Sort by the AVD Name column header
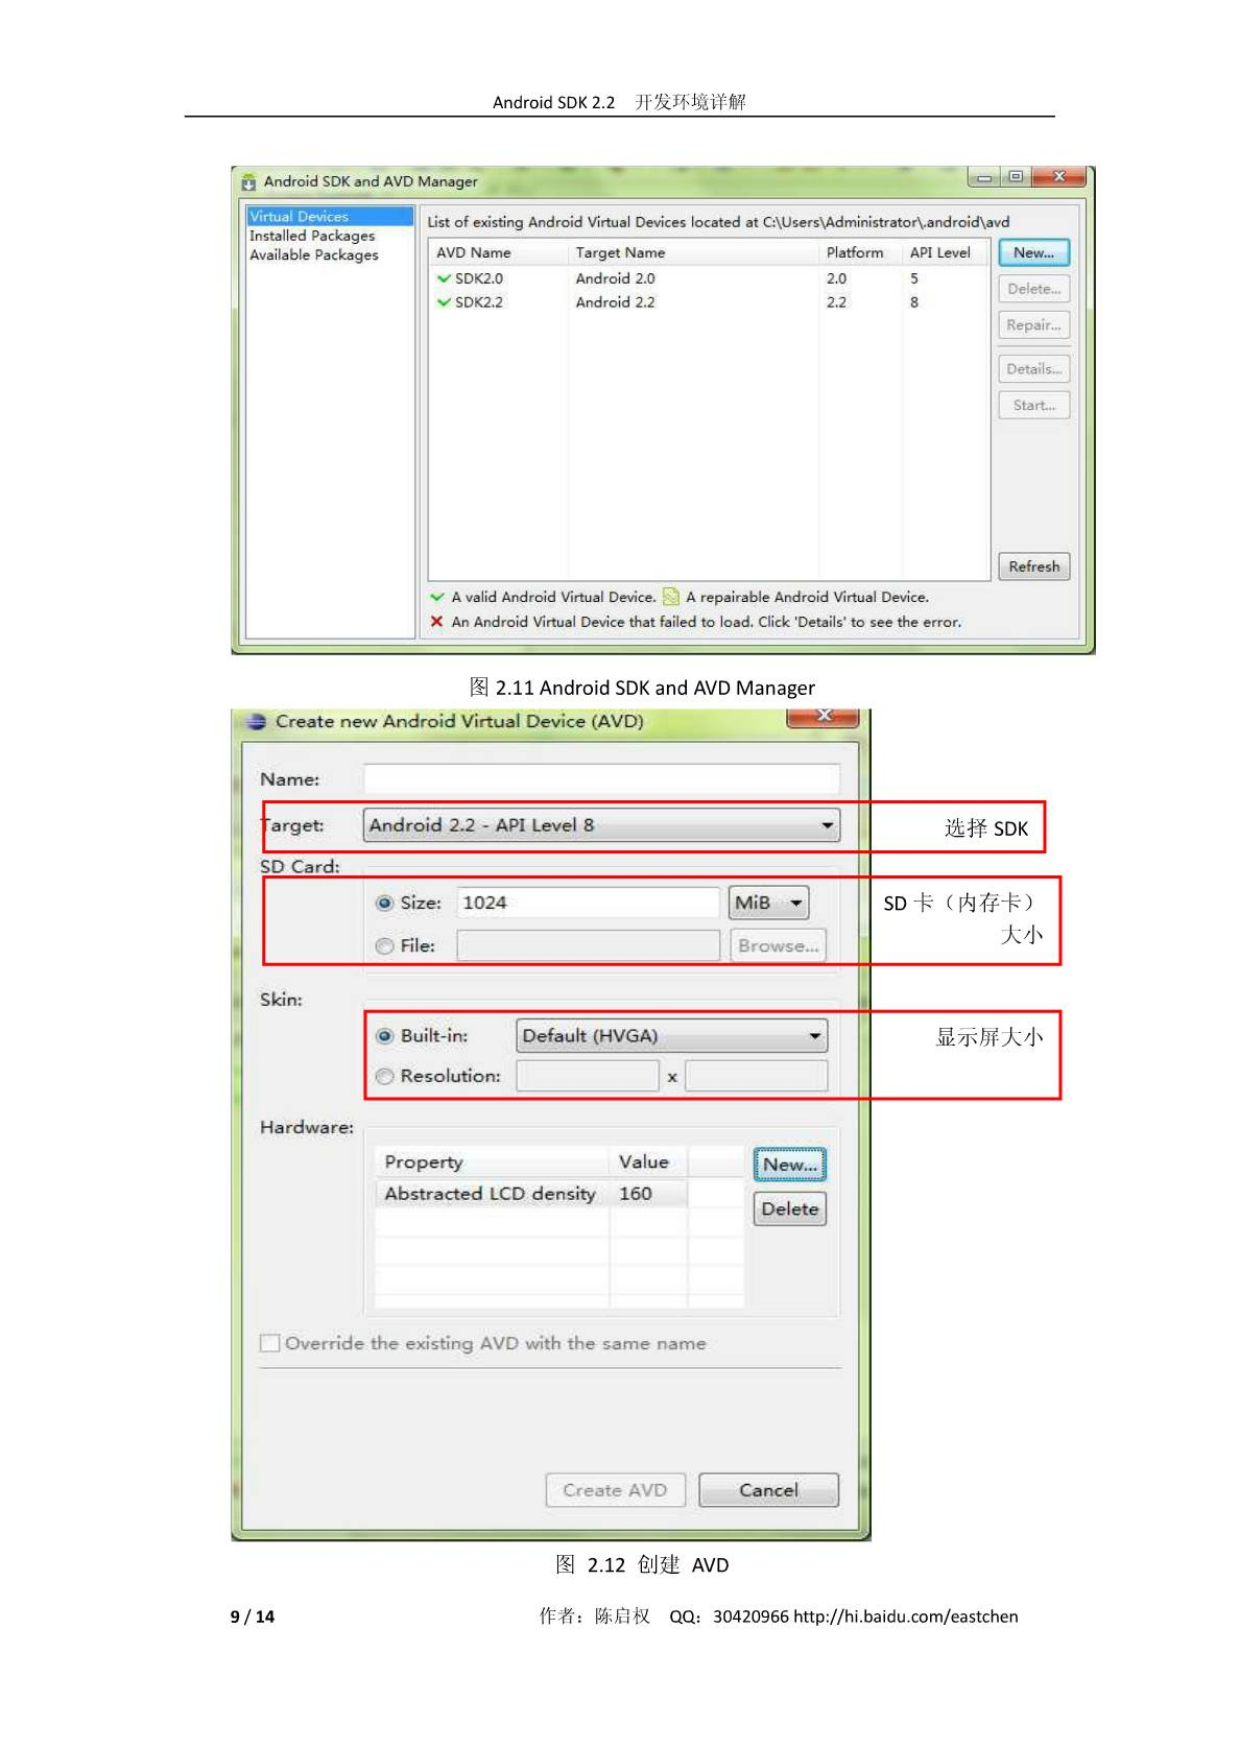This screenshot has width=1241, height=1754. coord(498,253)
